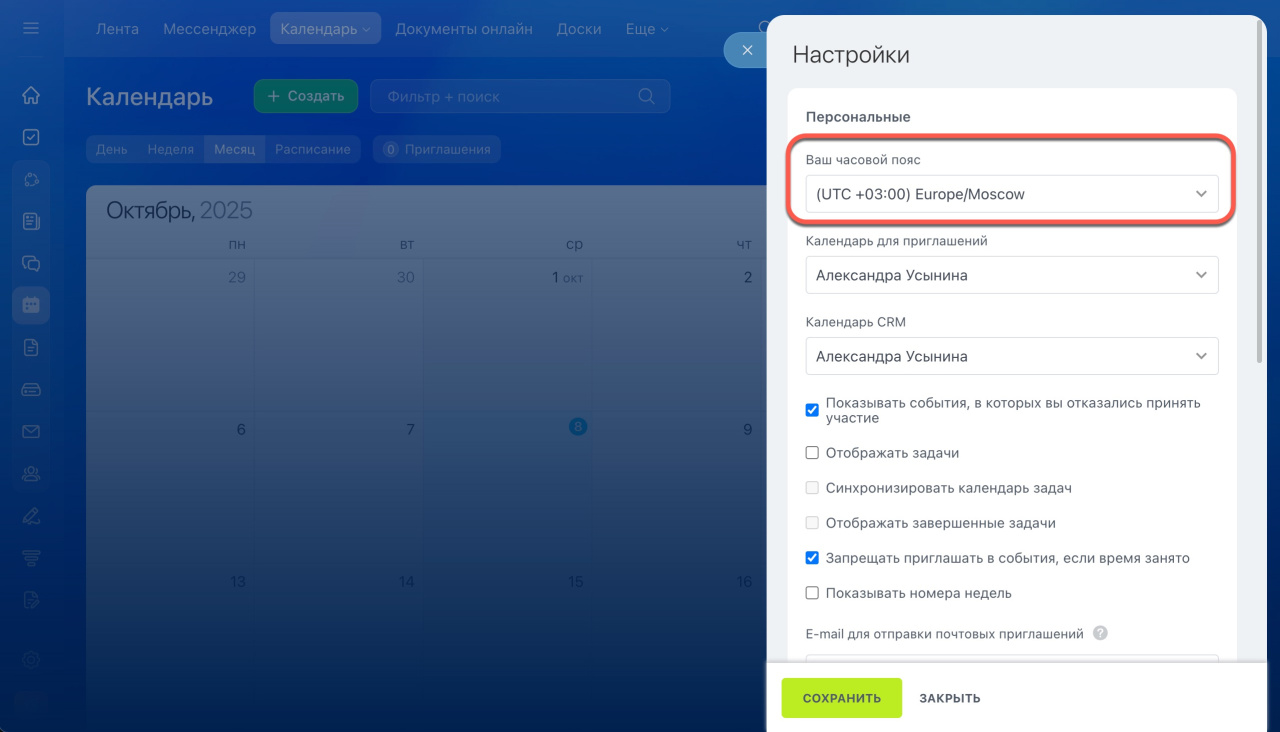Enable the 'Отображать задачи' checkbox

pos(812,453)
